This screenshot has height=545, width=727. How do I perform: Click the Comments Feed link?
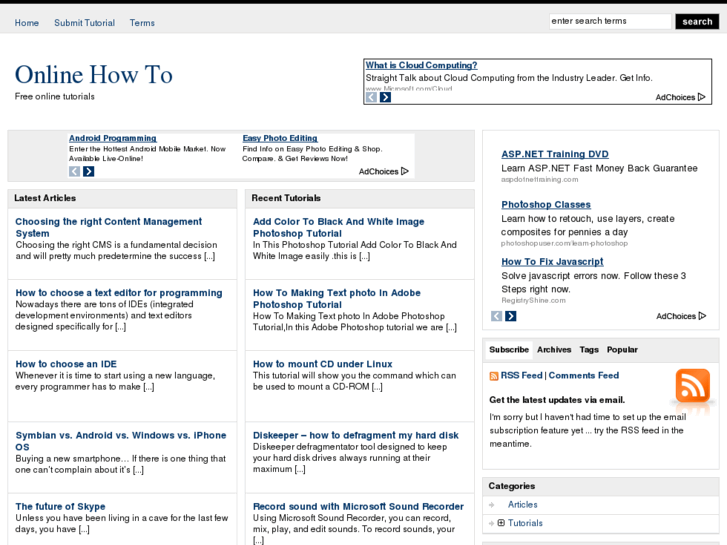584,375
